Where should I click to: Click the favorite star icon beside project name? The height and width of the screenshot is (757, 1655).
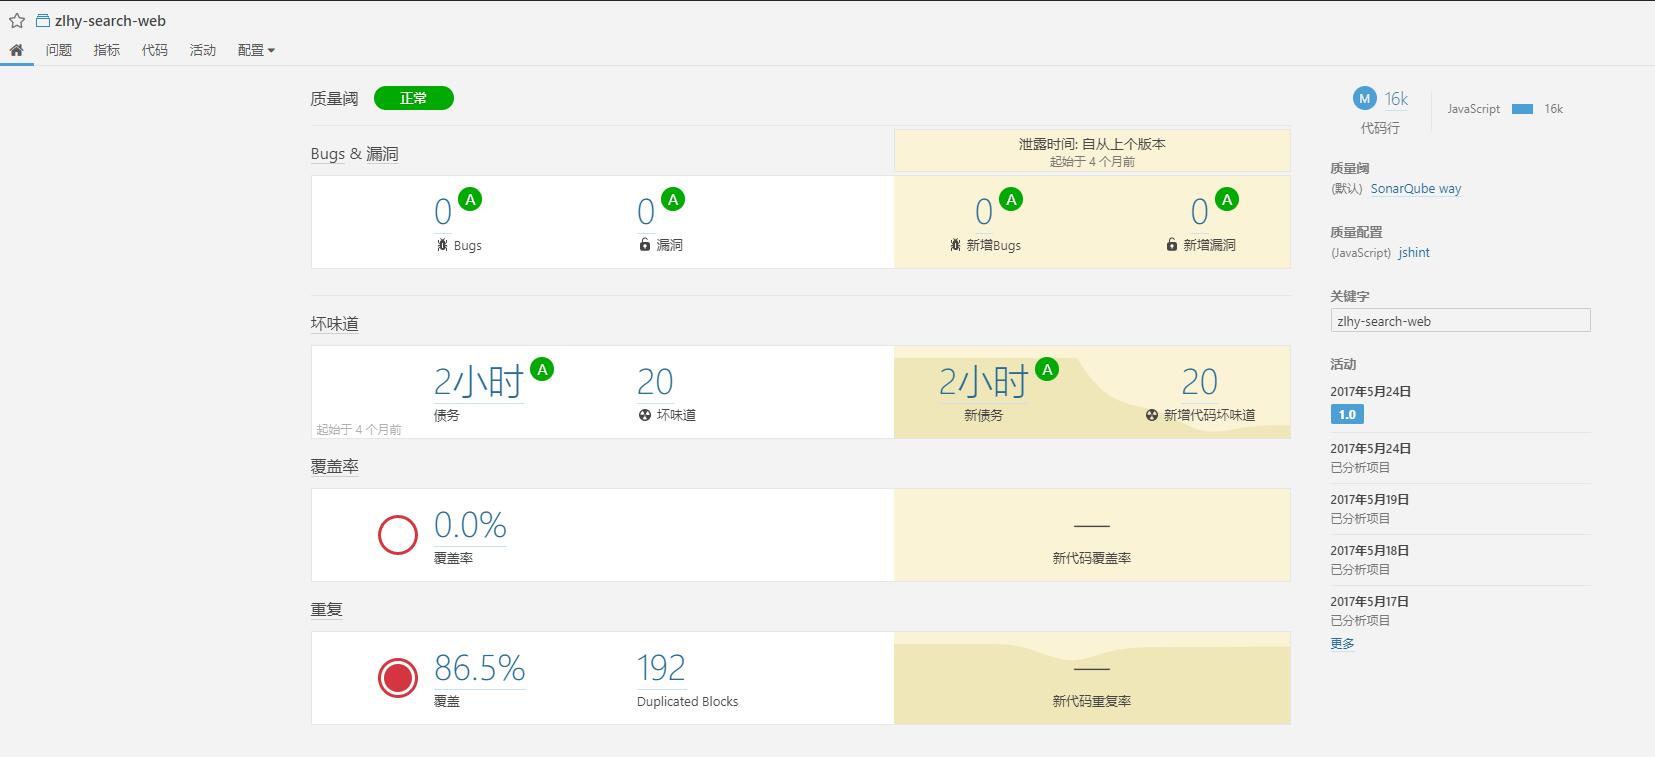(x=17, y=21)
